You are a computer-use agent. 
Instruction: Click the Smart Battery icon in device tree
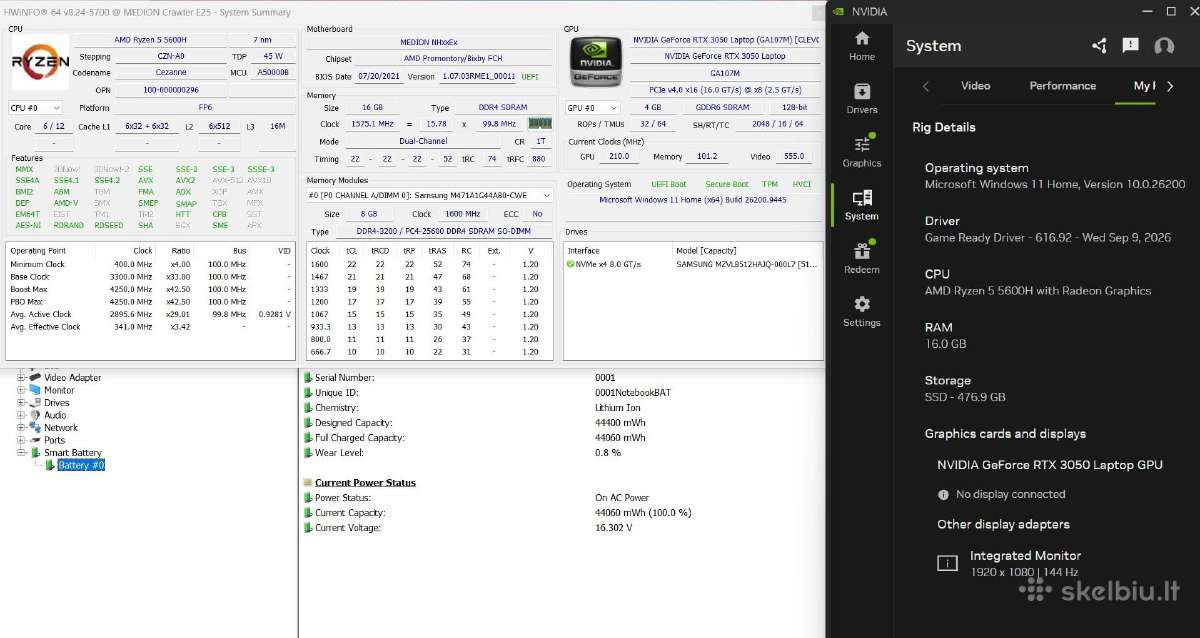(x=35, y=453)
